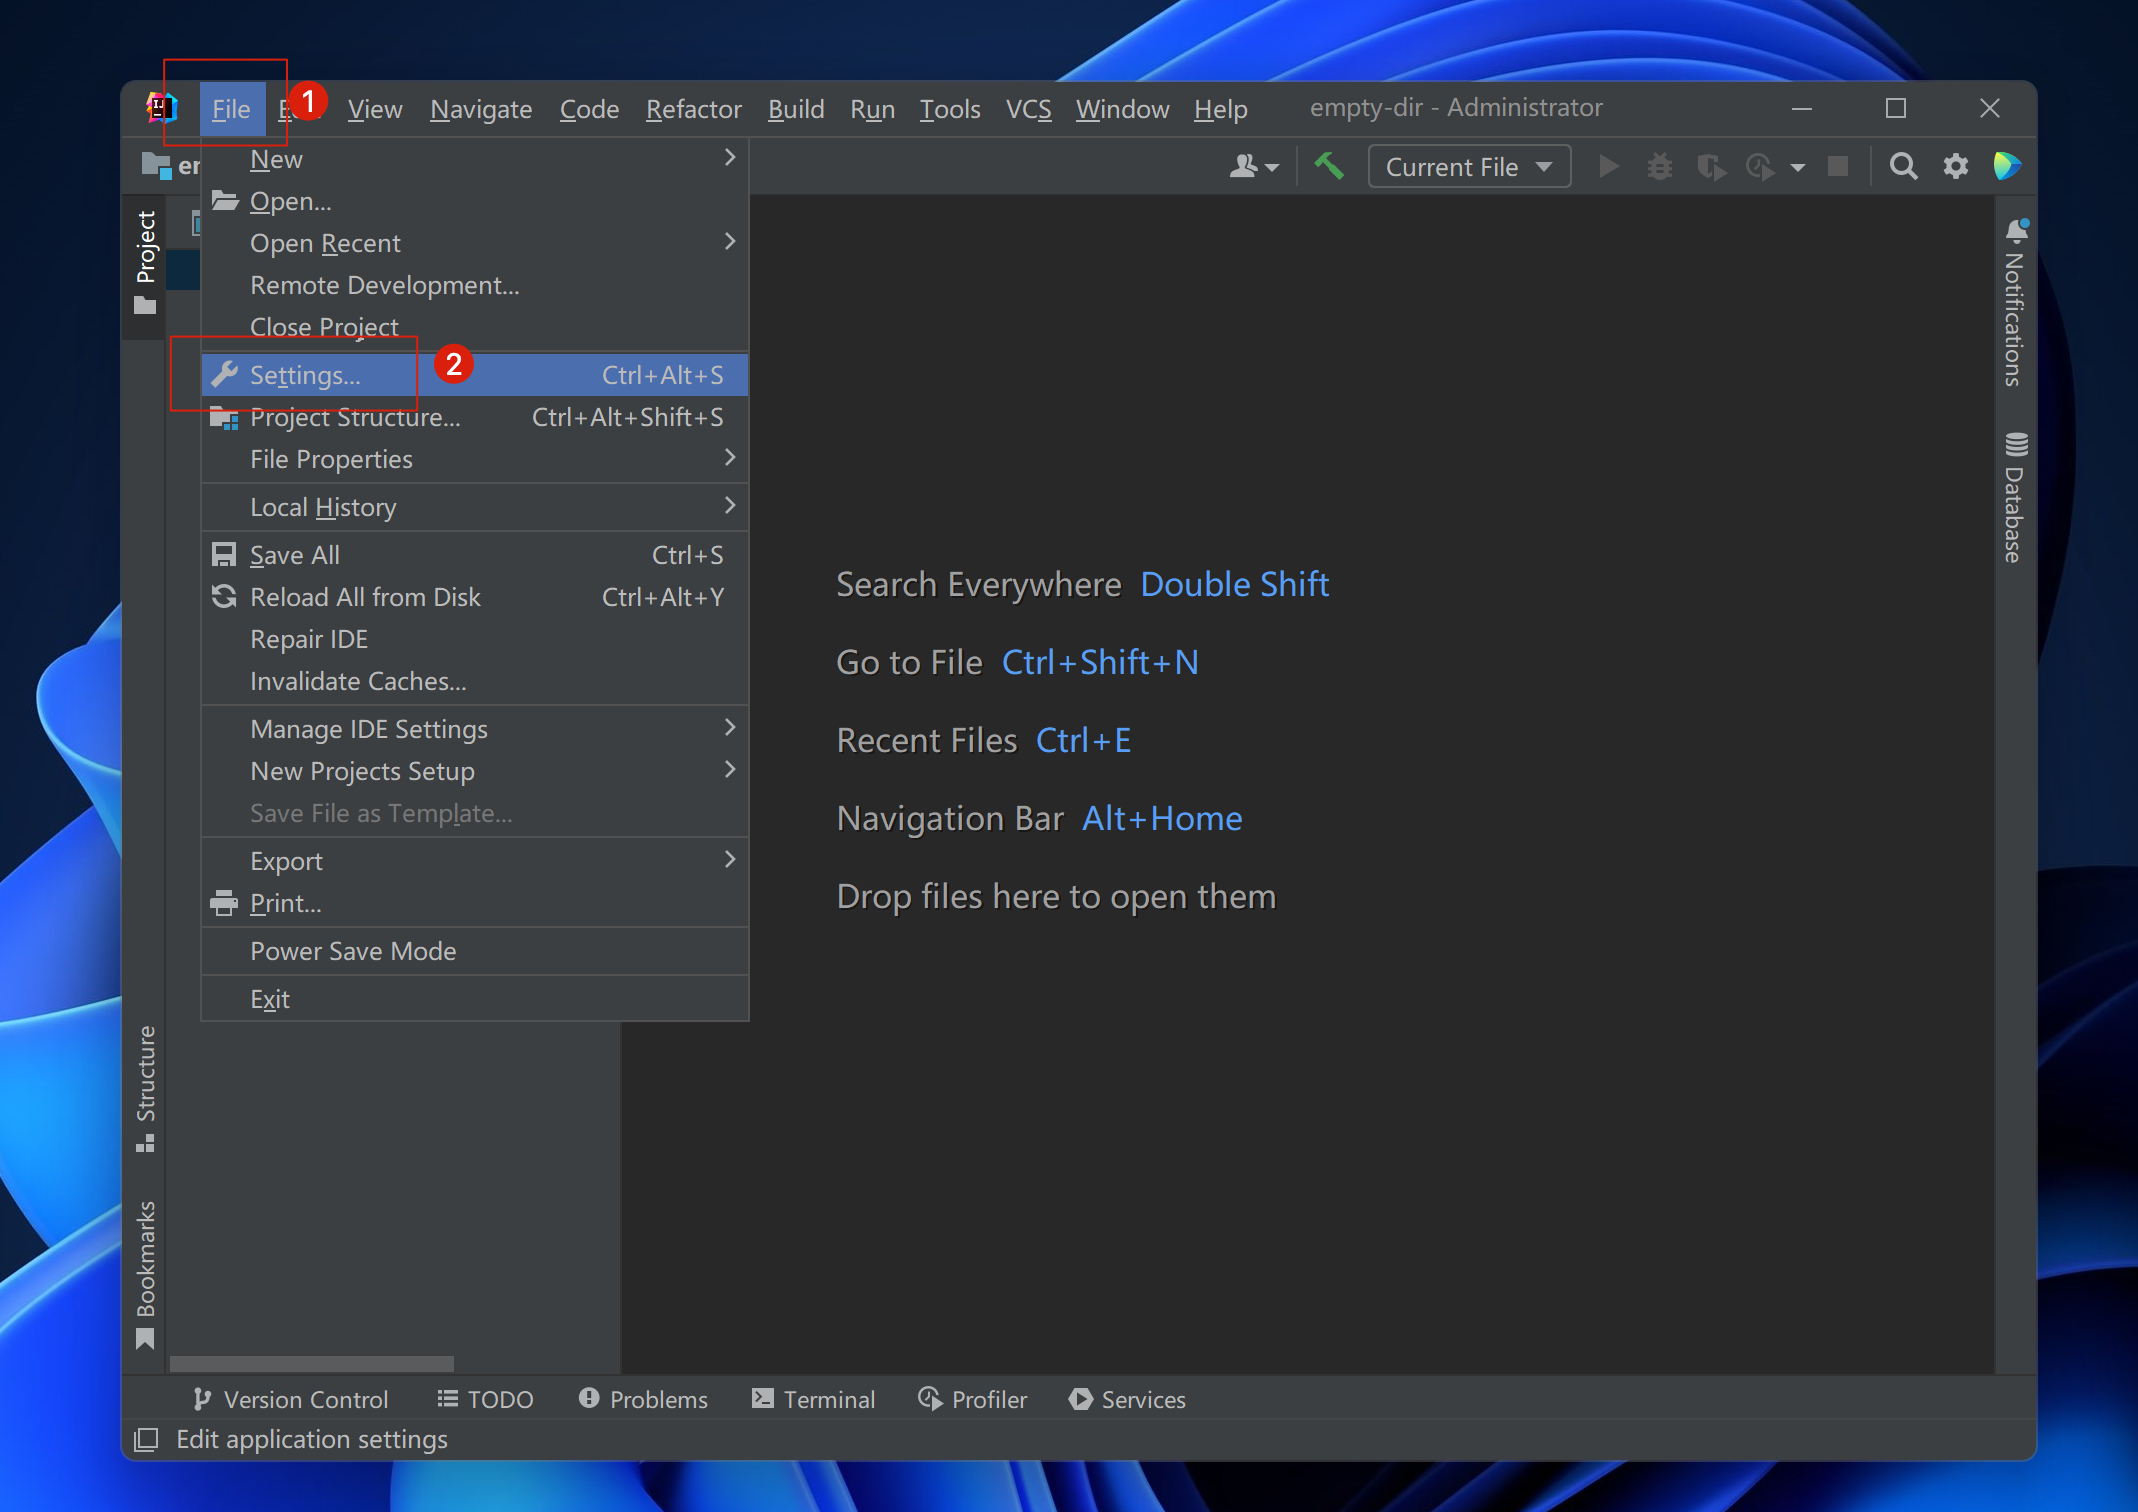The height and width of the screenshot is (1512, 2138).
Task: Open the TODO tool window
Action: [x=486, y=1399]
